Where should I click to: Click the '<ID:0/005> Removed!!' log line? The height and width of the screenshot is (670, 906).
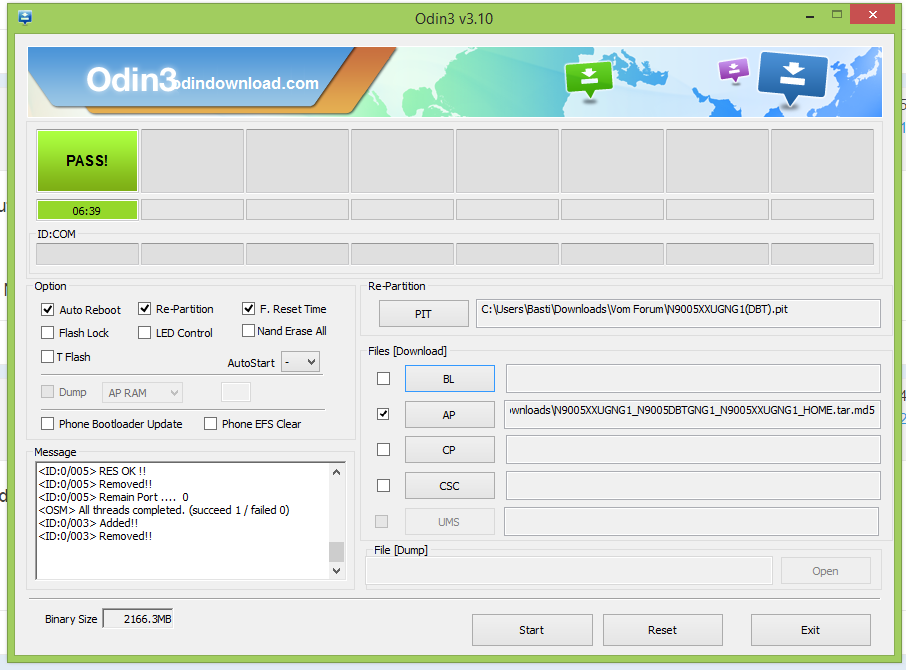pyautogui.click(x=95, y=484)
